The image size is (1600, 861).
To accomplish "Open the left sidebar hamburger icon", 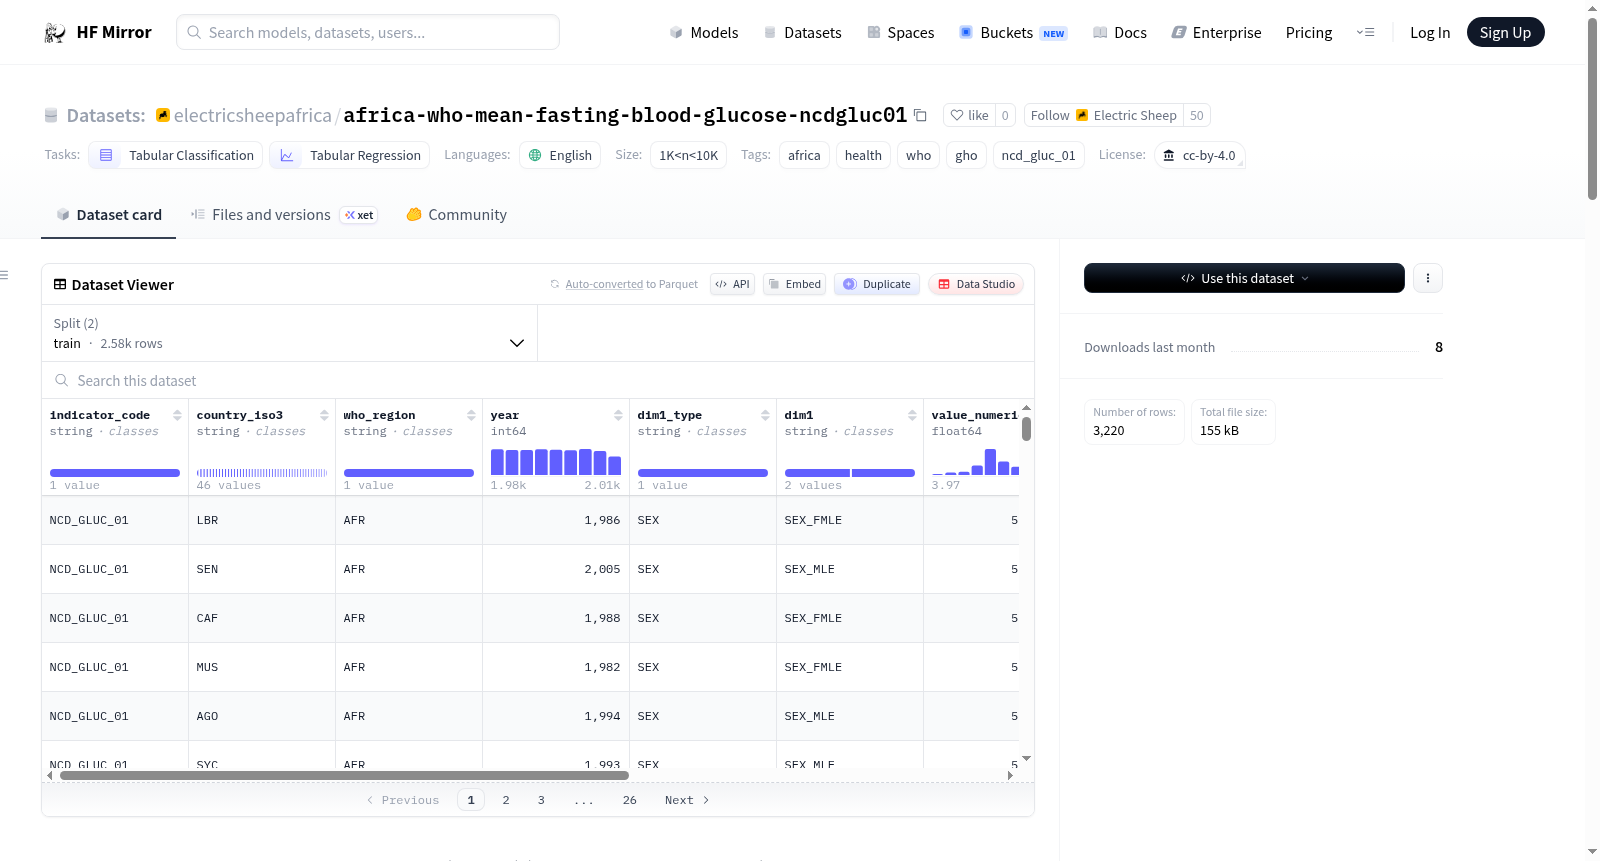I will [x=4, y=275].
